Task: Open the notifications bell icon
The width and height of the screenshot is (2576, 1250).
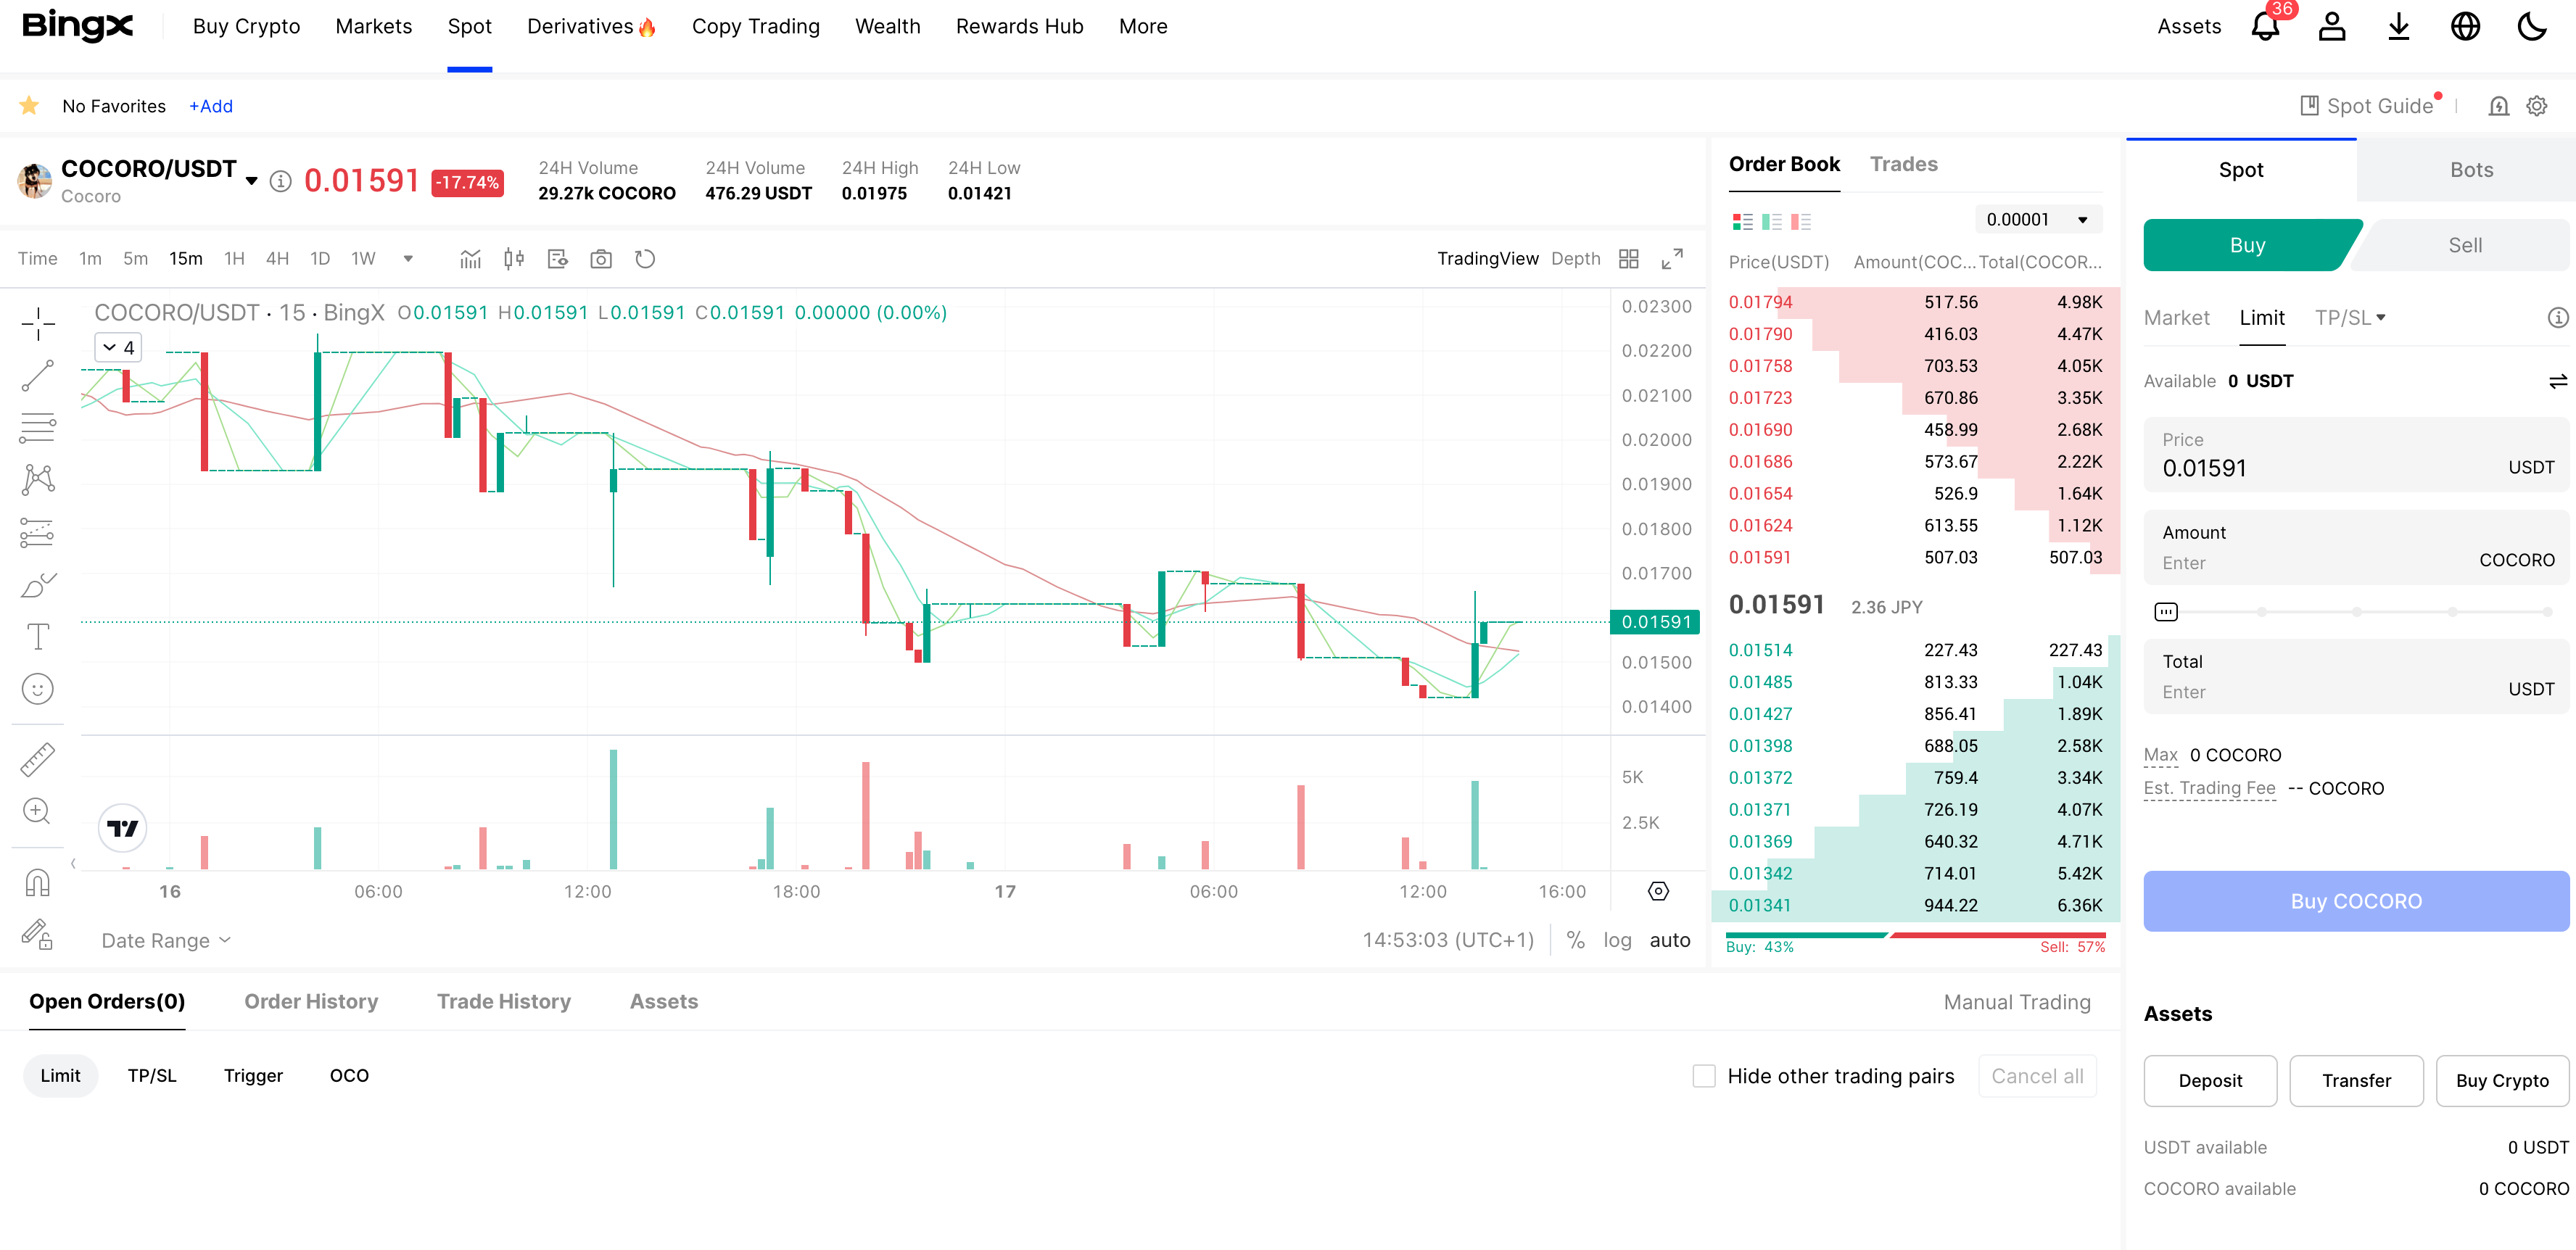Action: (2265, 27)
